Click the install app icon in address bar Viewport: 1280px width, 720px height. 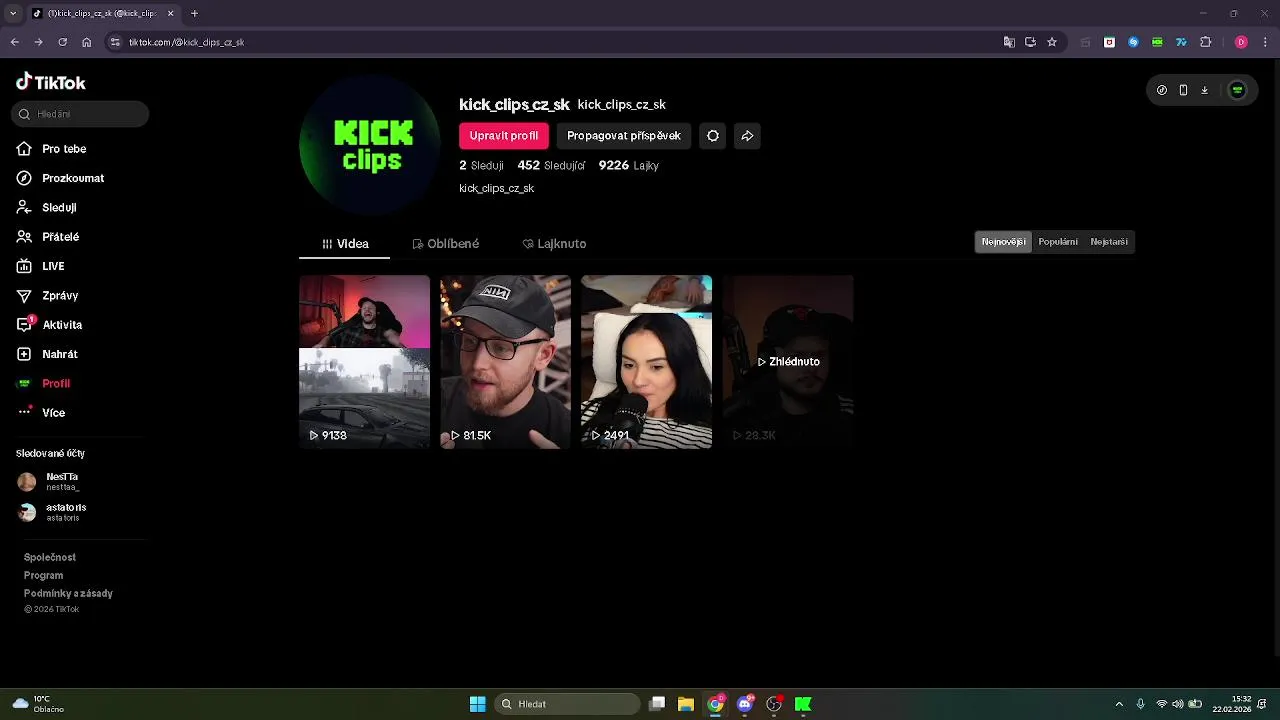(x=1030, y=42)
